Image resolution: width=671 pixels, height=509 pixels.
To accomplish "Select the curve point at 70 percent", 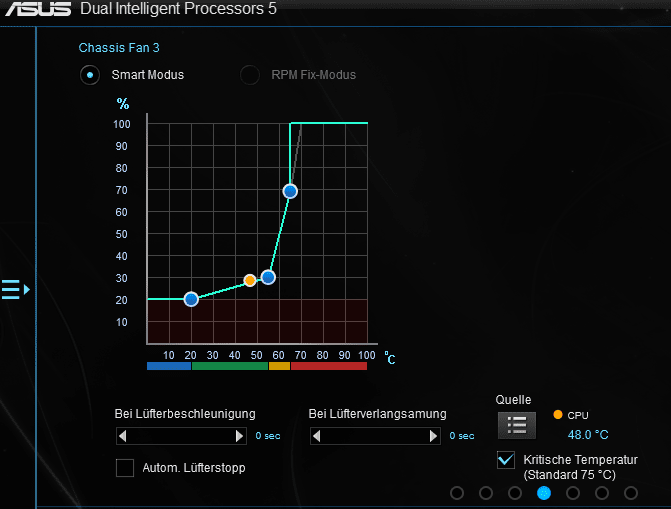I will point(290,191).
